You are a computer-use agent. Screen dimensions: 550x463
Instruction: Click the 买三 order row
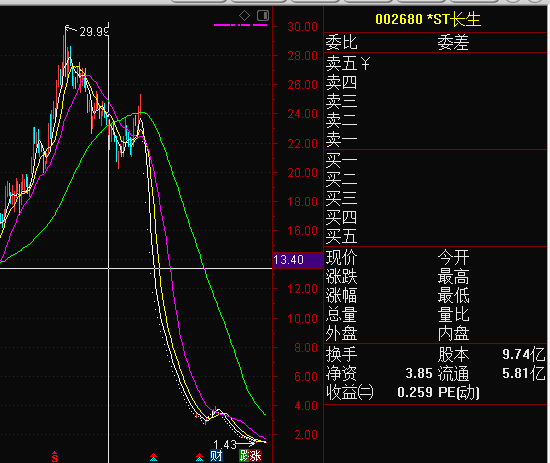435,199
